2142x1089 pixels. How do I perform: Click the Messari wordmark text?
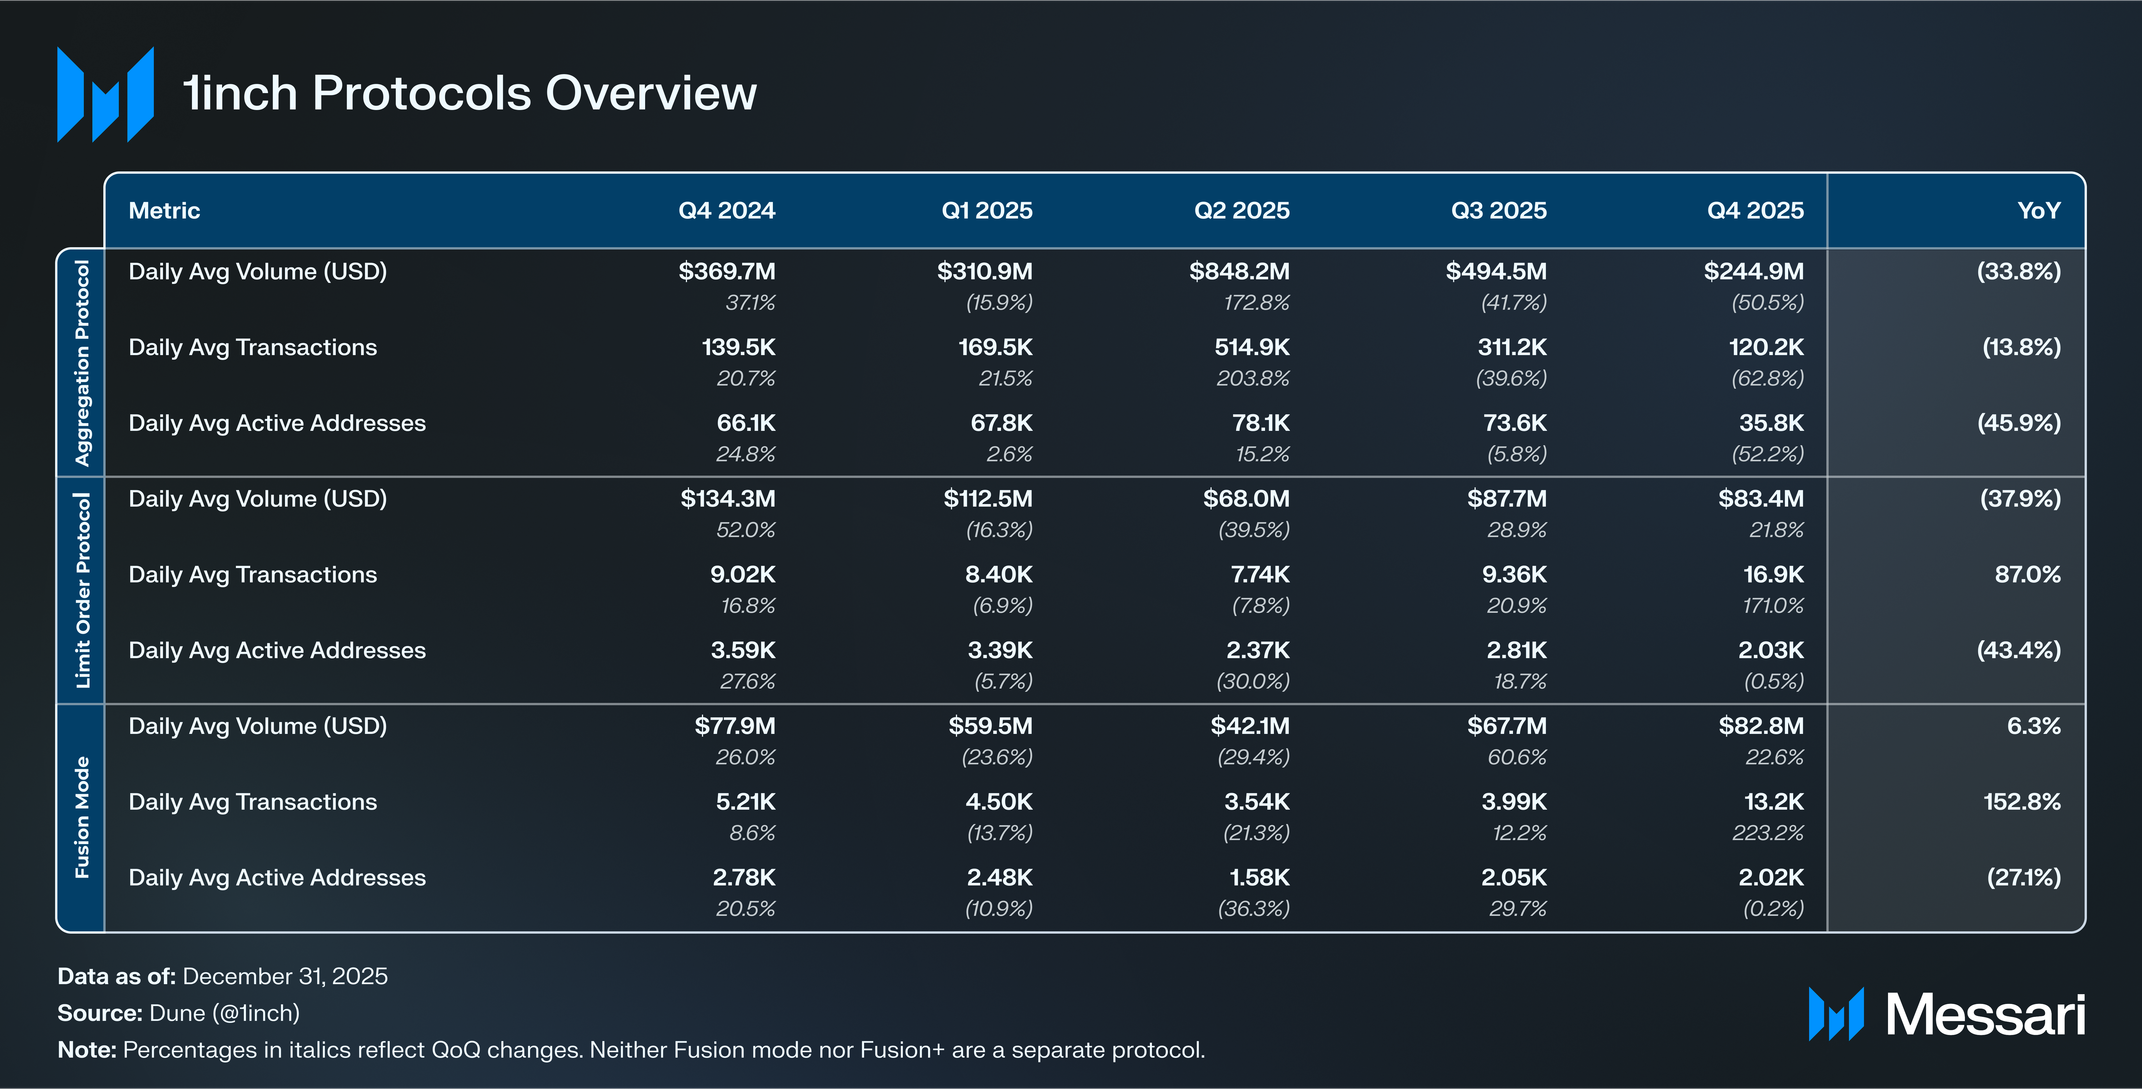click(1984, 1014)
